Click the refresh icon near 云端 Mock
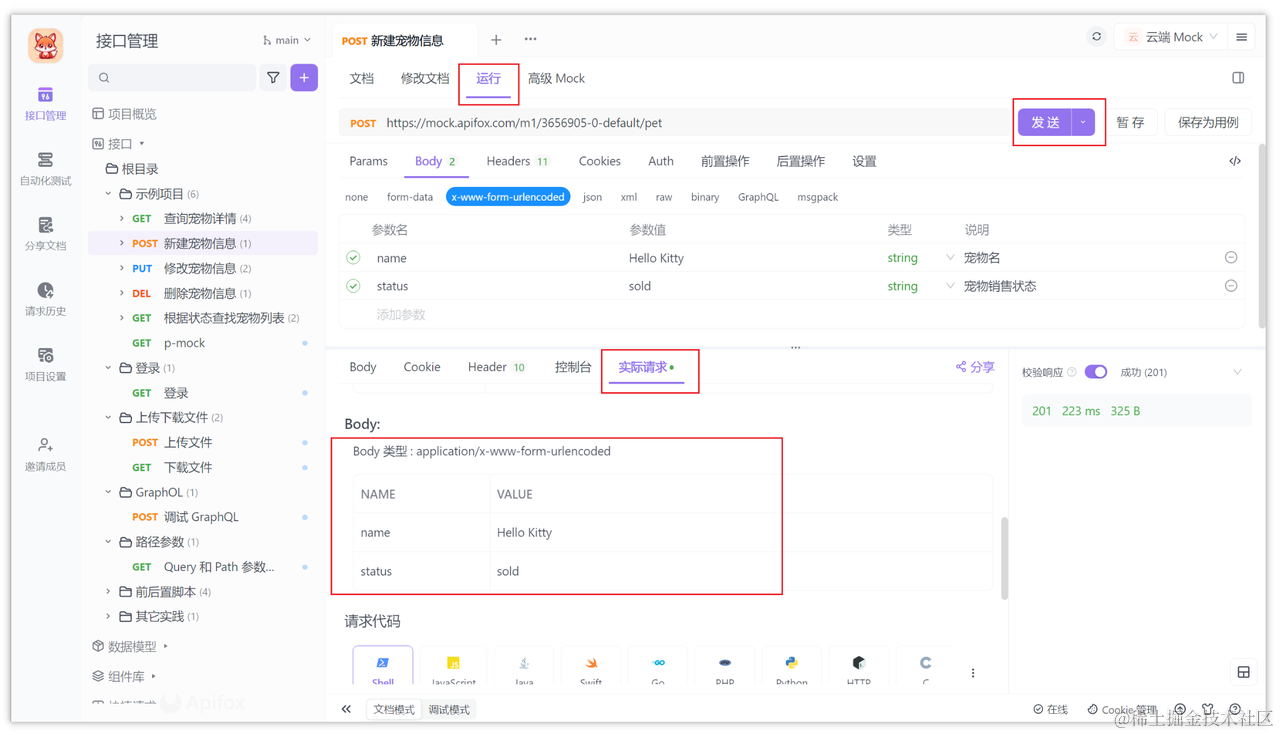This screenshot has width=1280, height=735. coord(1096,37)
